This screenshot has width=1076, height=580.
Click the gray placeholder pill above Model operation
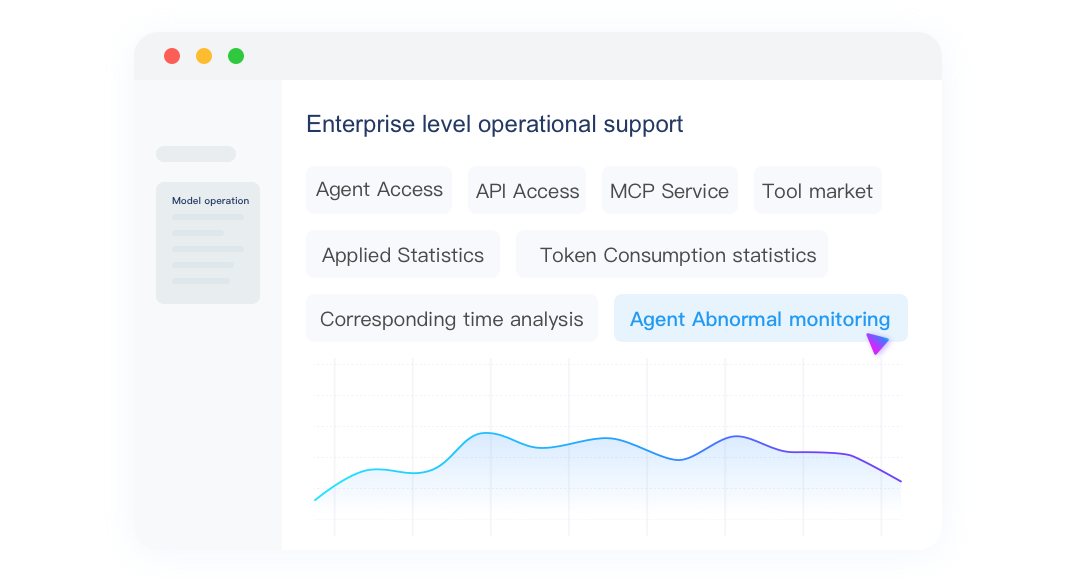click(x=196, y=154)
